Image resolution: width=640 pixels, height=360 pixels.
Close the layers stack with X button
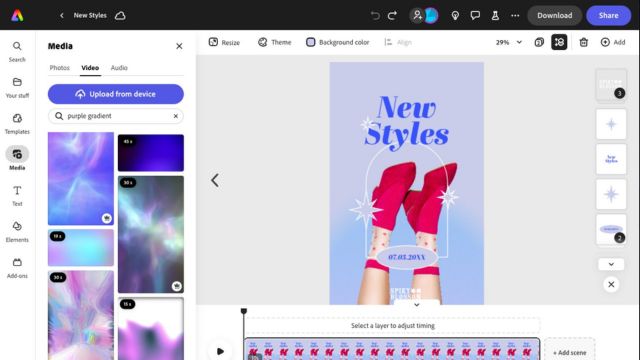coord(611,284)
